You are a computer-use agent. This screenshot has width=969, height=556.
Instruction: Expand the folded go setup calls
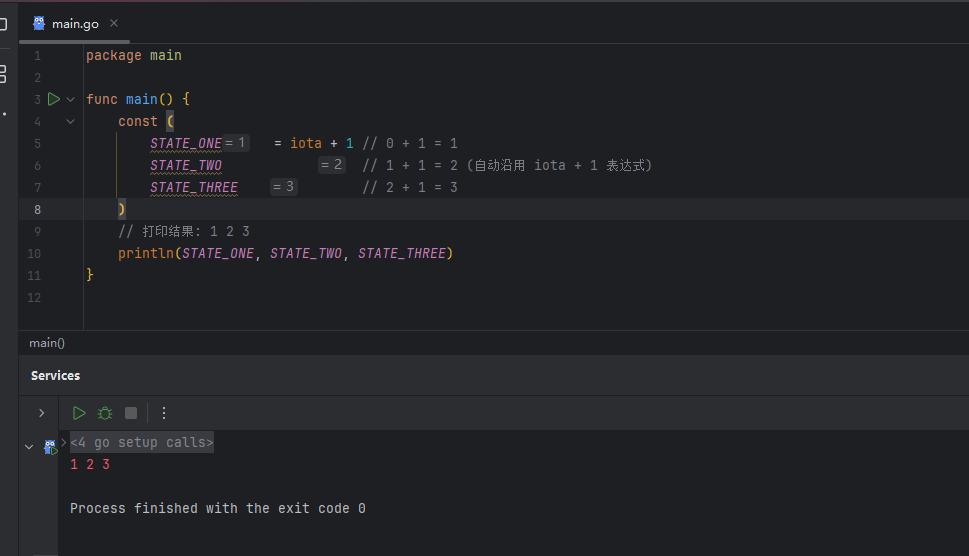click(64, 442)
